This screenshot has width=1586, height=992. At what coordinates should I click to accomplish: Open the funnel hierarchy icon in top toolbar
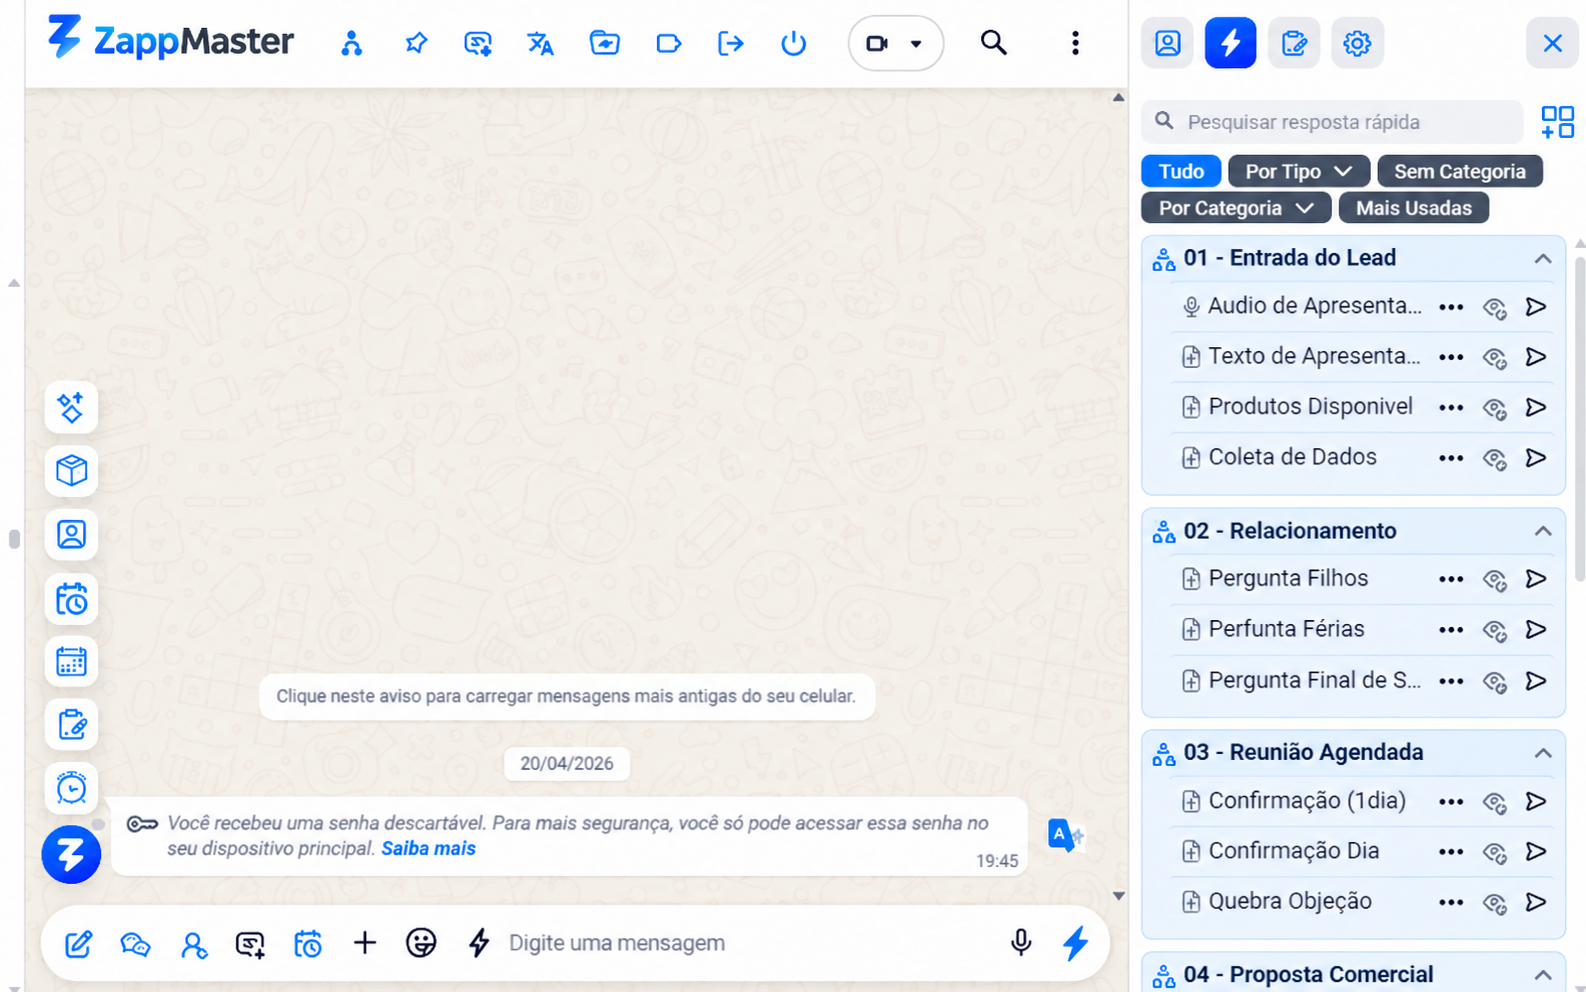(x=351, y=43)
